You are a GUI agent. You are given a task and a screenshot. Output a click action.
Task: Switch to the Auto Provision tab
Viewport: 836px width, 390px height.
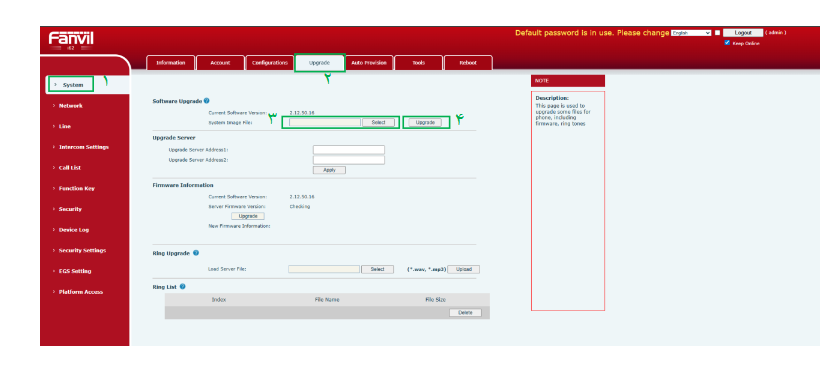point(368,63)
